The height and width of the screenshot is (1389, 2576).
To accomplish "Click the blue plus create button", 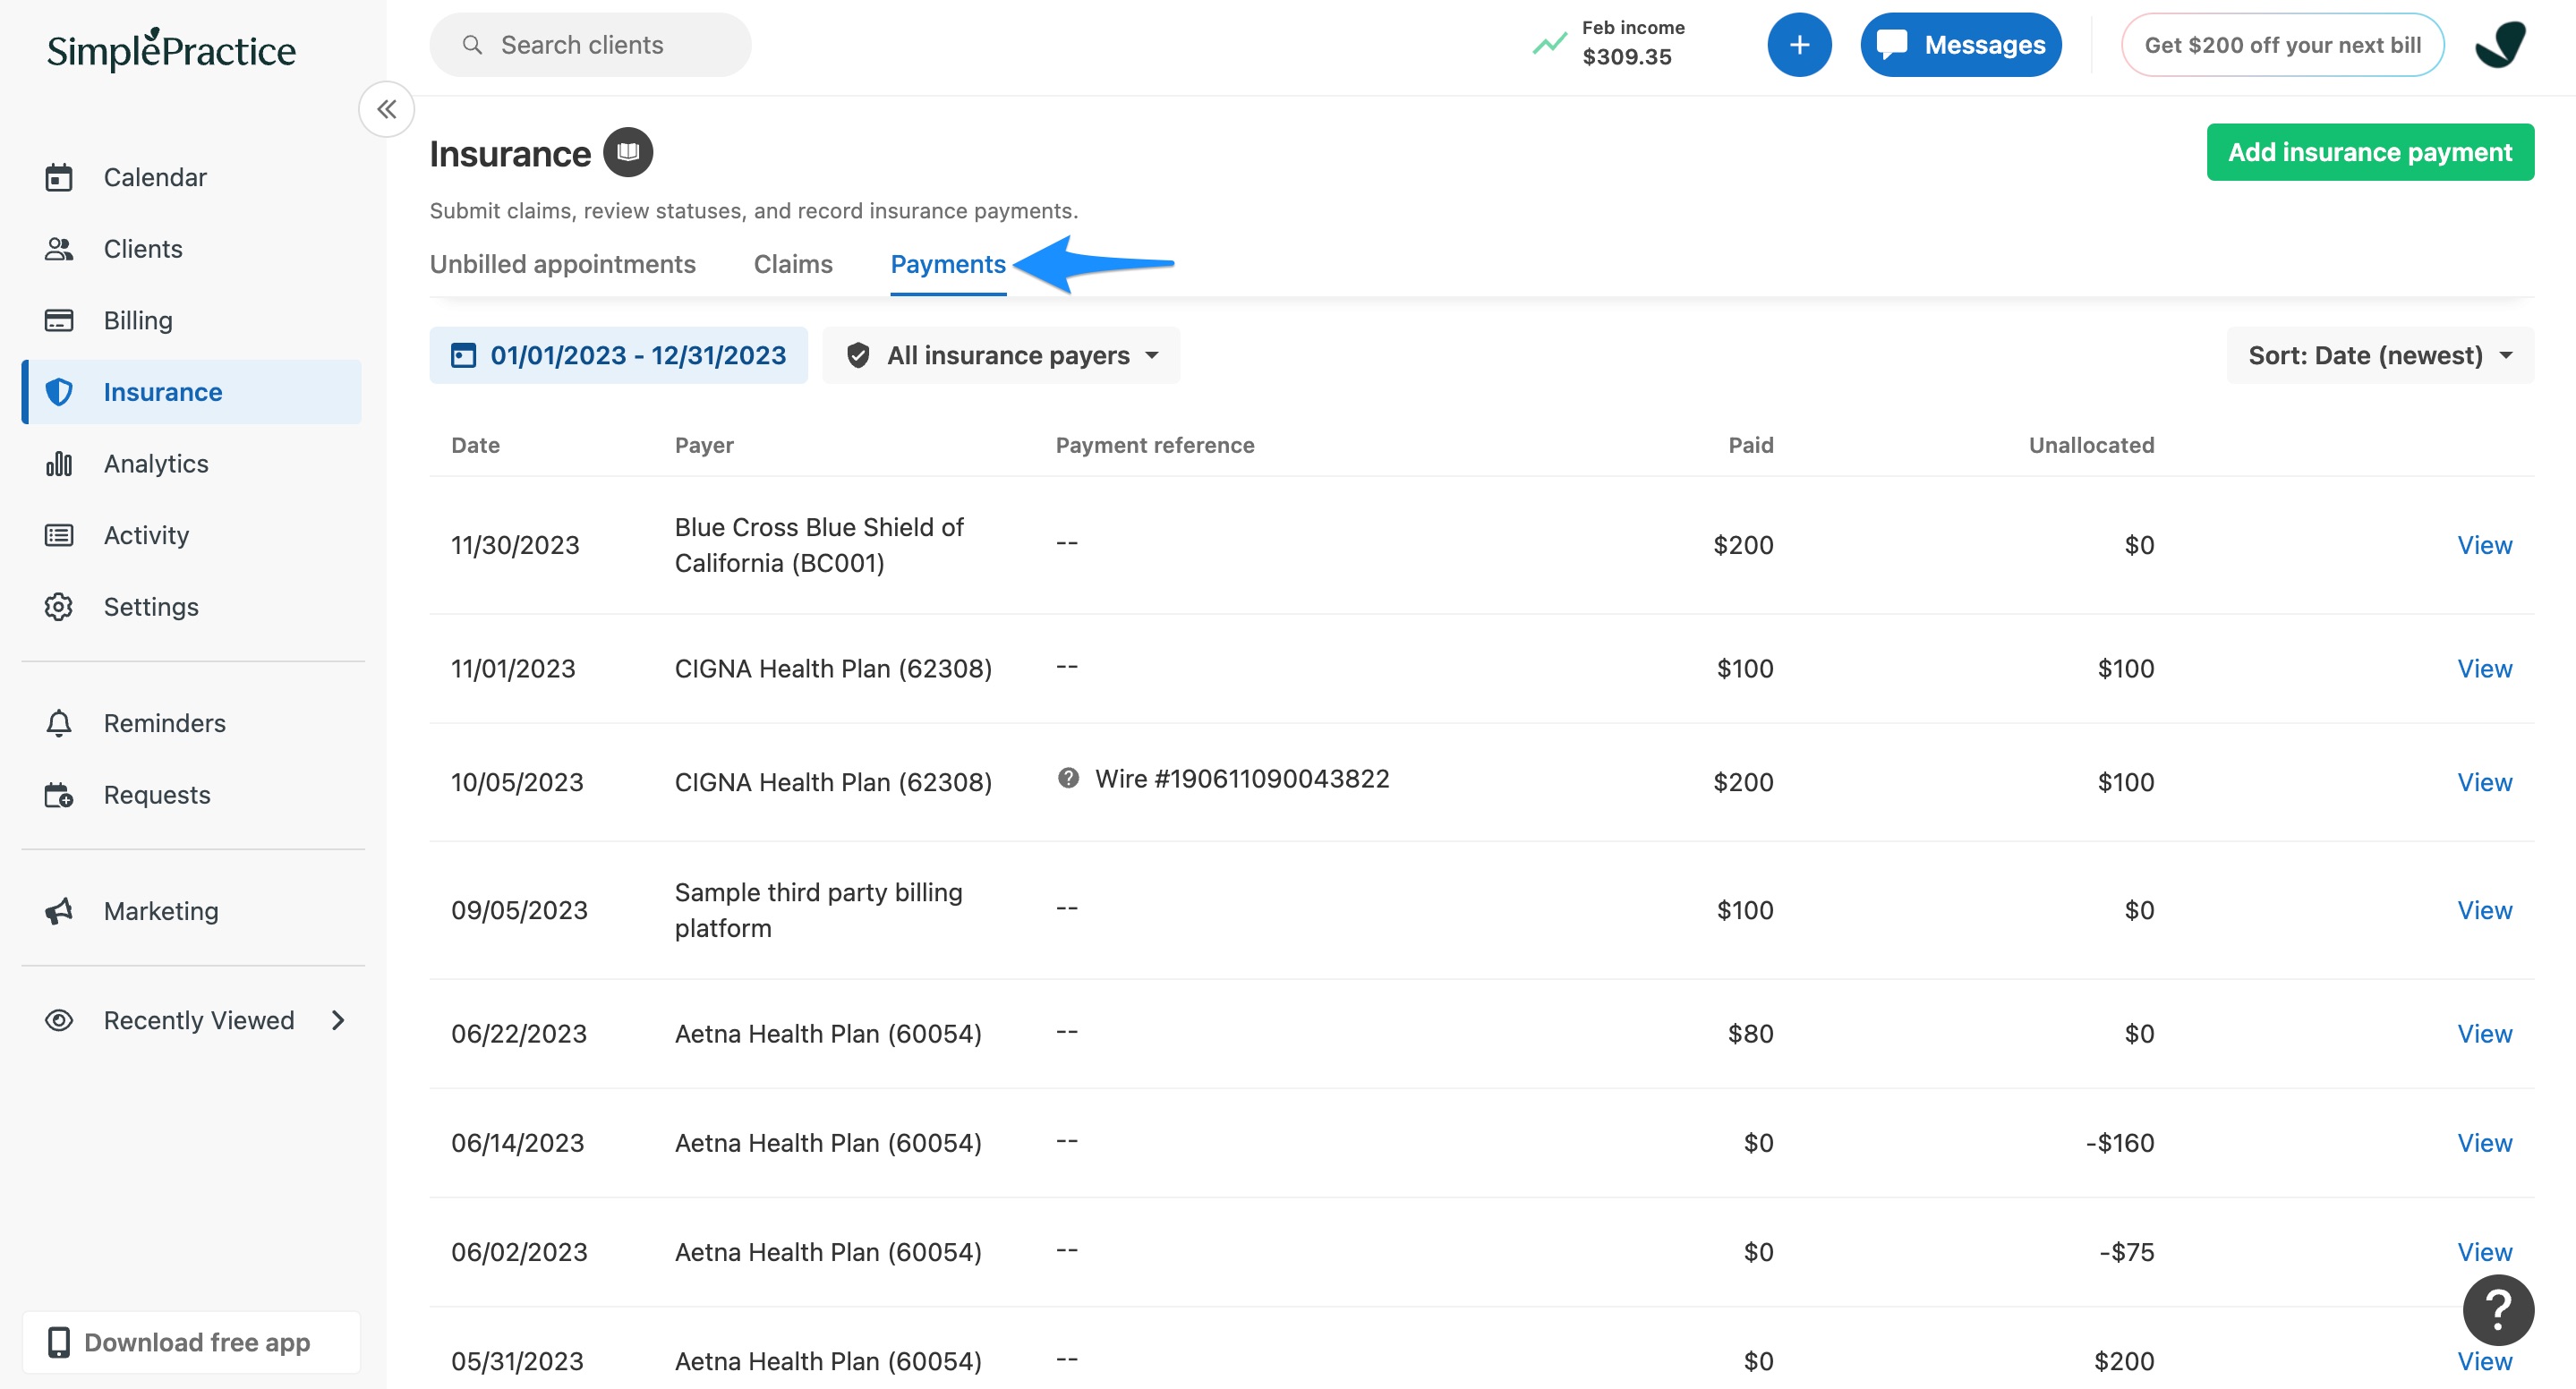I will click(x=1799, y=45).
